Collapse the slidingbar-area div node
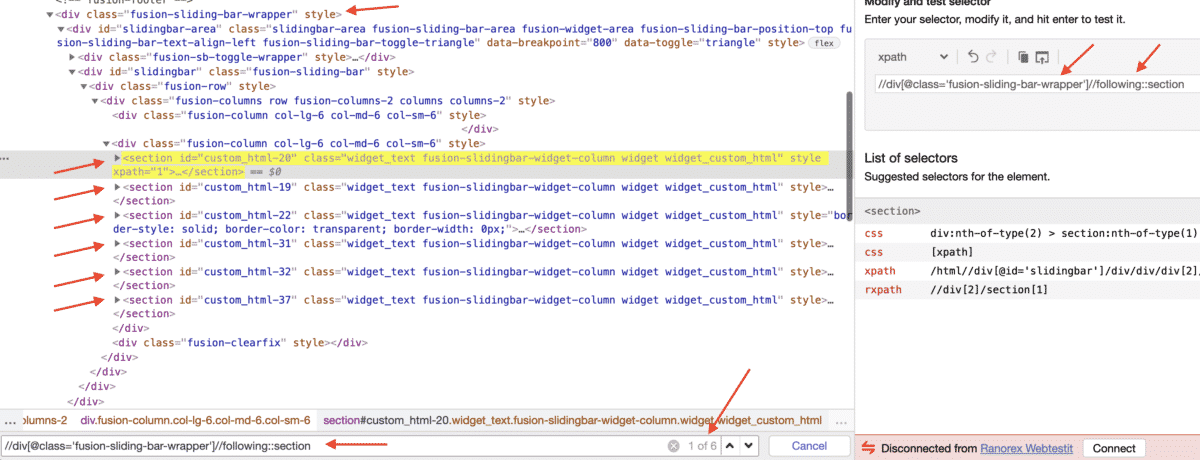This screenshot has width=1200, height=460. pos(60,29)
